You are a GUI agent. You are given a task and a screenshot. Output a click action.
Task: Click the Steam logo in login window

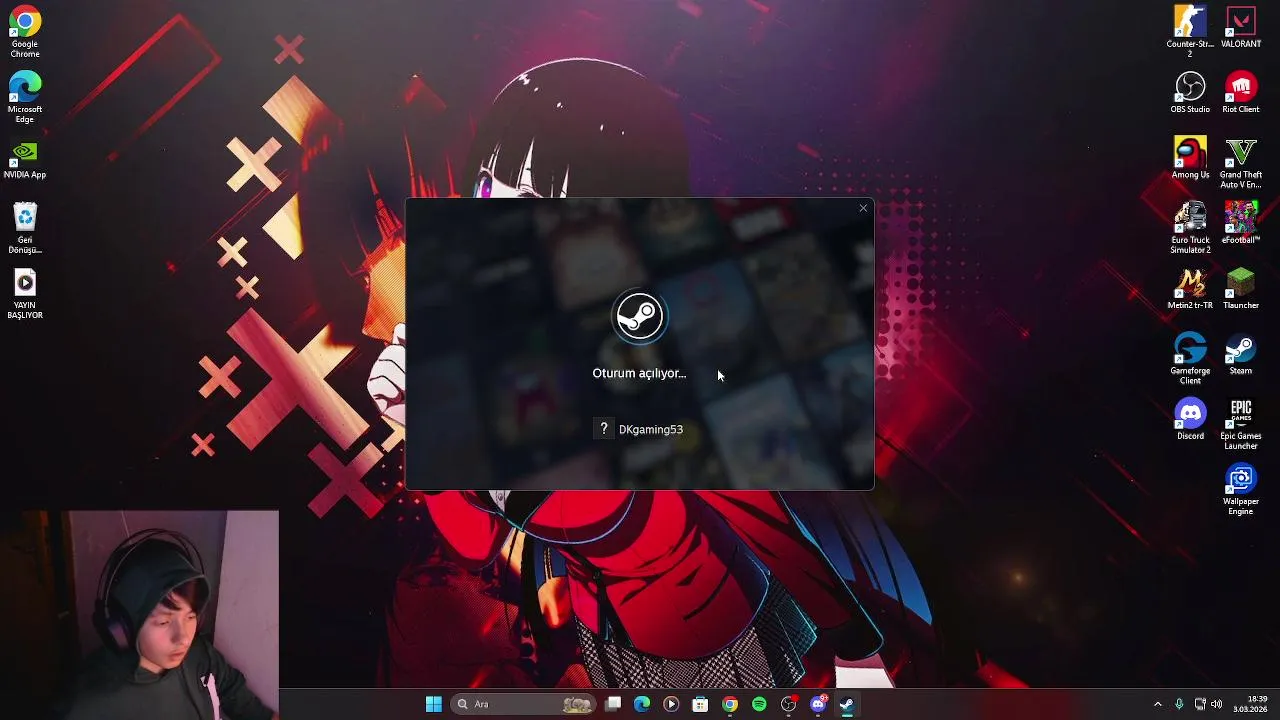click(639, 317)
